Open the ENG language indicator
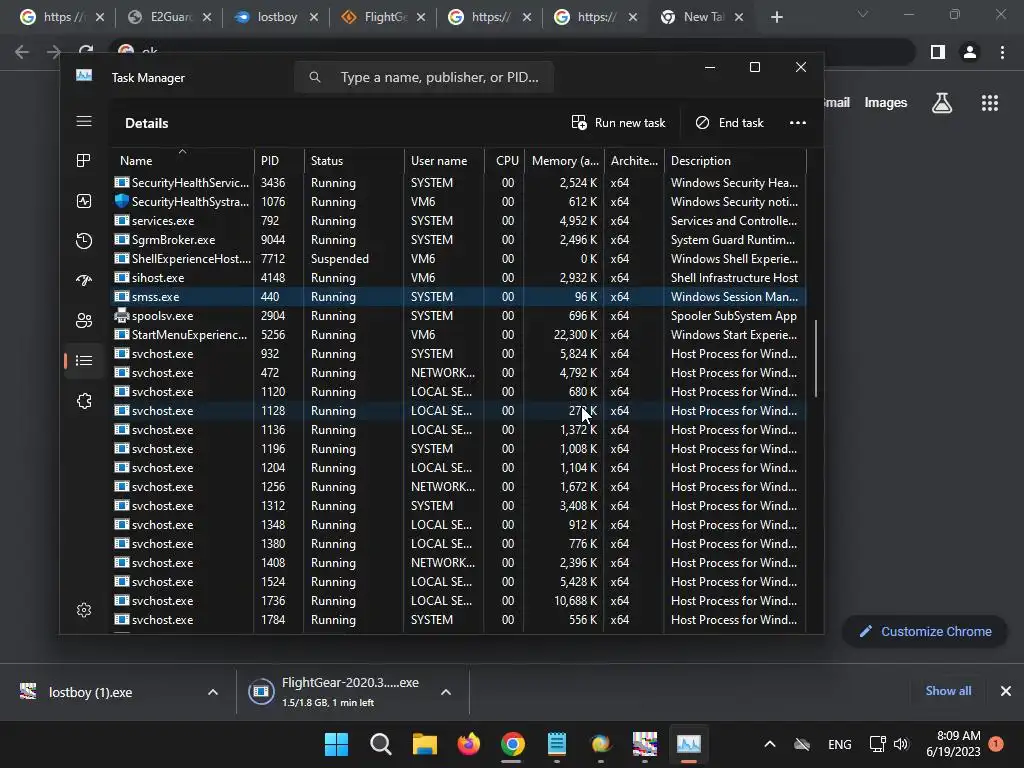1024x768 pixels. [839, 744]
